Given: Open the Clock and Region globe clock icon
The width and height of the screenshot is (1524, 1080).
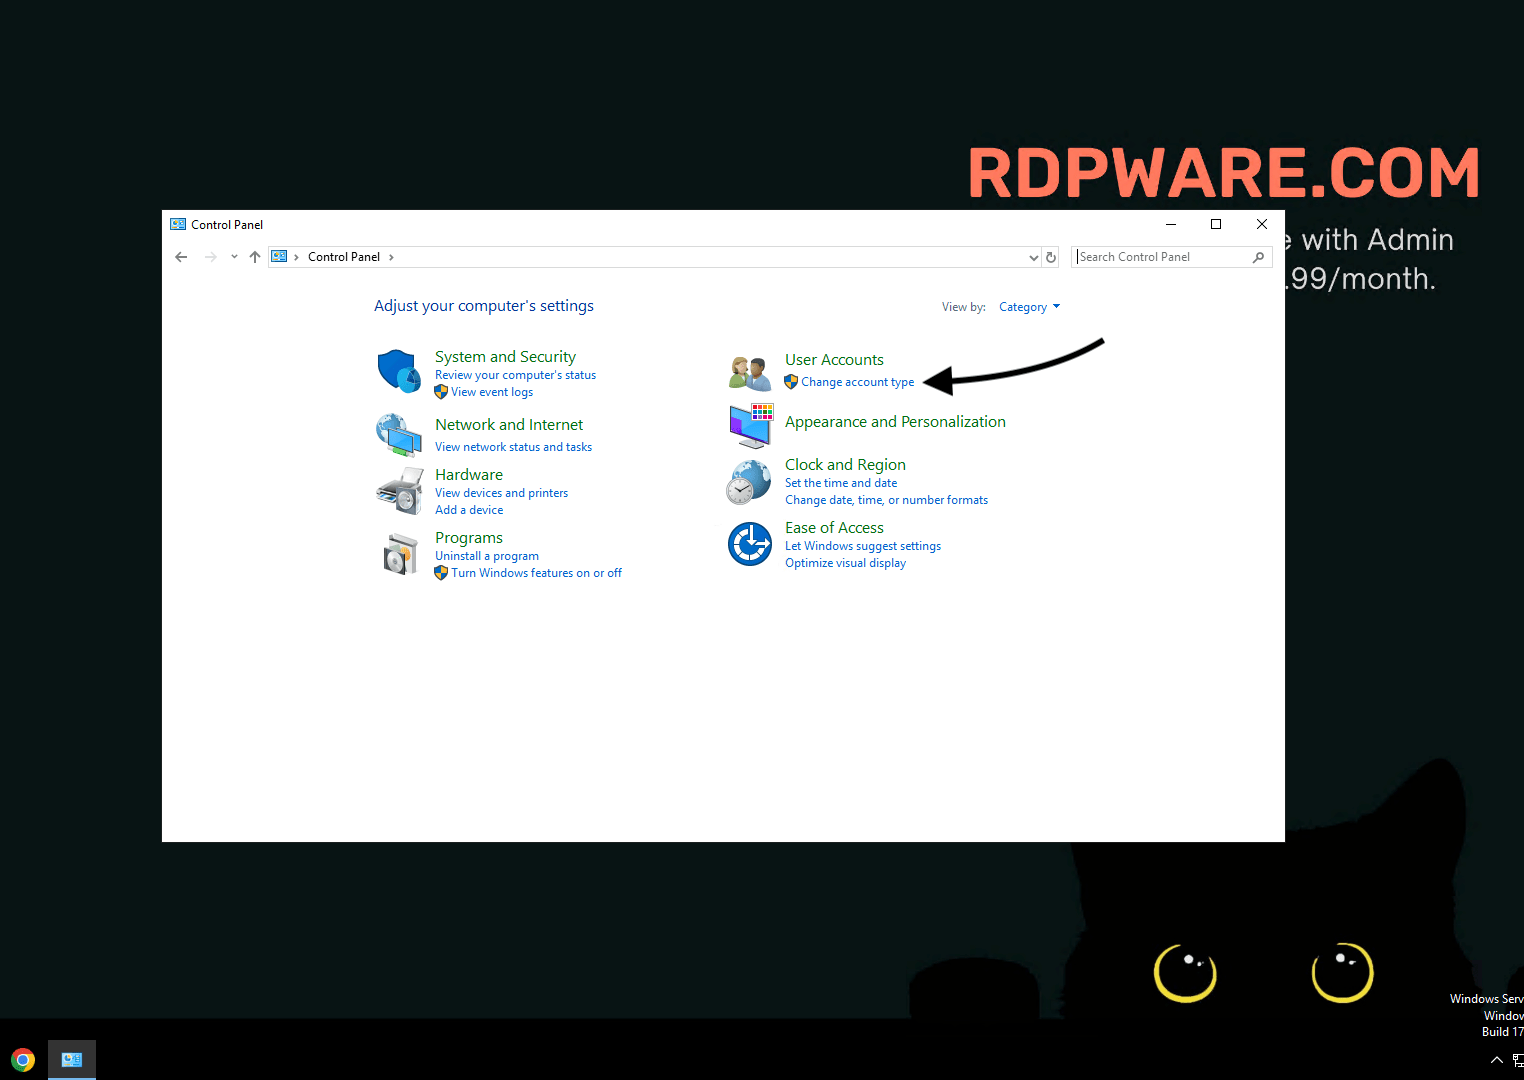Looking at the screenshot, I should [749, 483].
